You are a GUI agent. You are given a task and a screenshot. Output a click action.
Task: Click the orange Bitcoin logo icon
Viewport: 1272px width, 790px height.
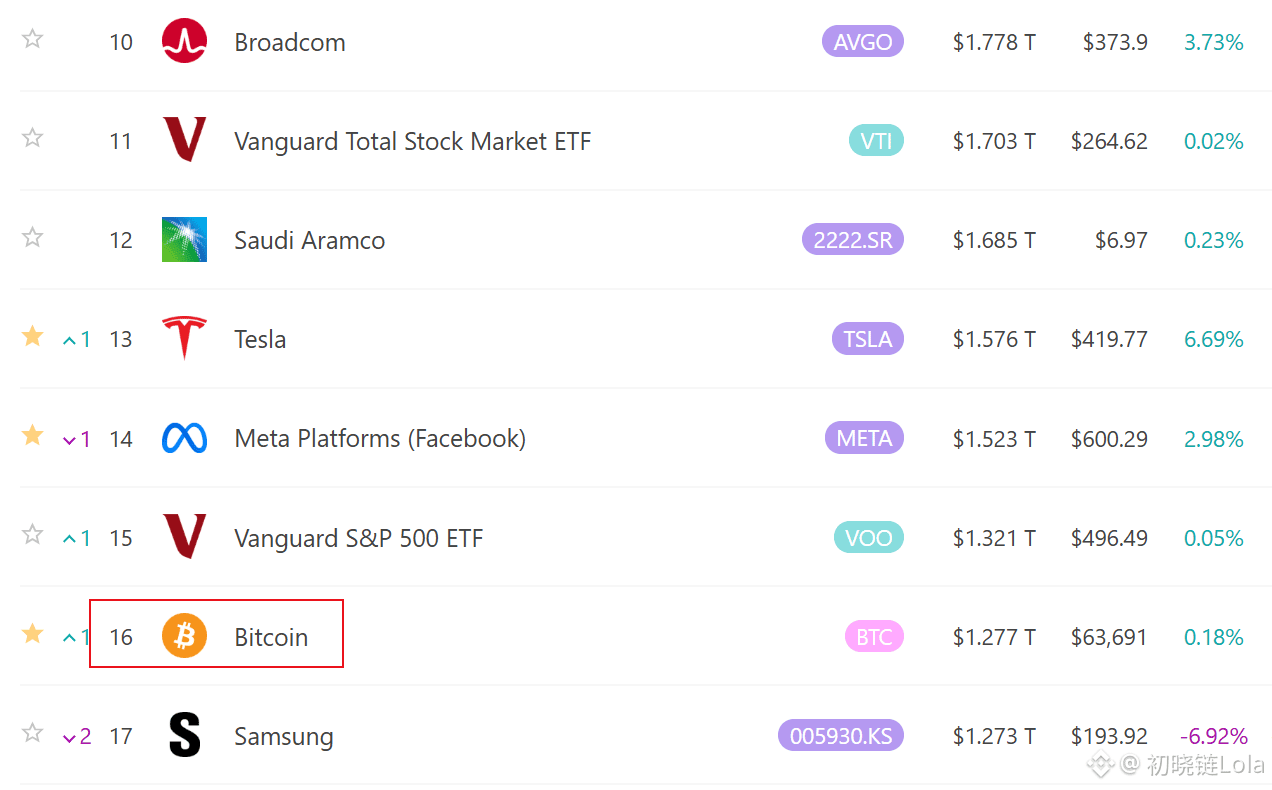[x=184, y=636]
